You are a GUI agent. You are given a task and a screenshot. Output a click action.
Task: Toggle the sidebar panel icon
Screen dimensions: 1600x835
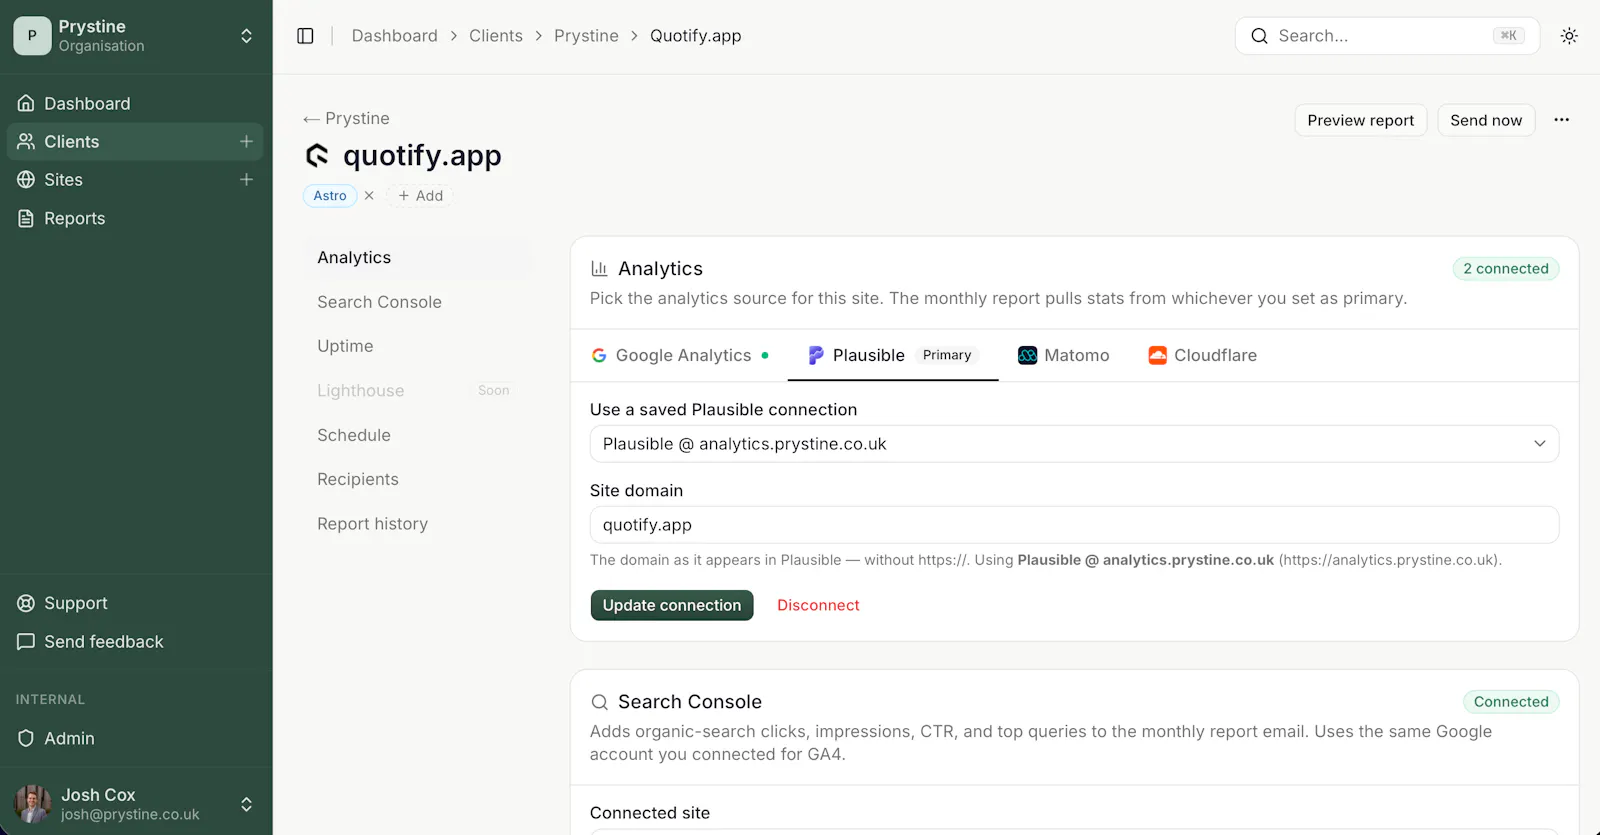point(305,36)
